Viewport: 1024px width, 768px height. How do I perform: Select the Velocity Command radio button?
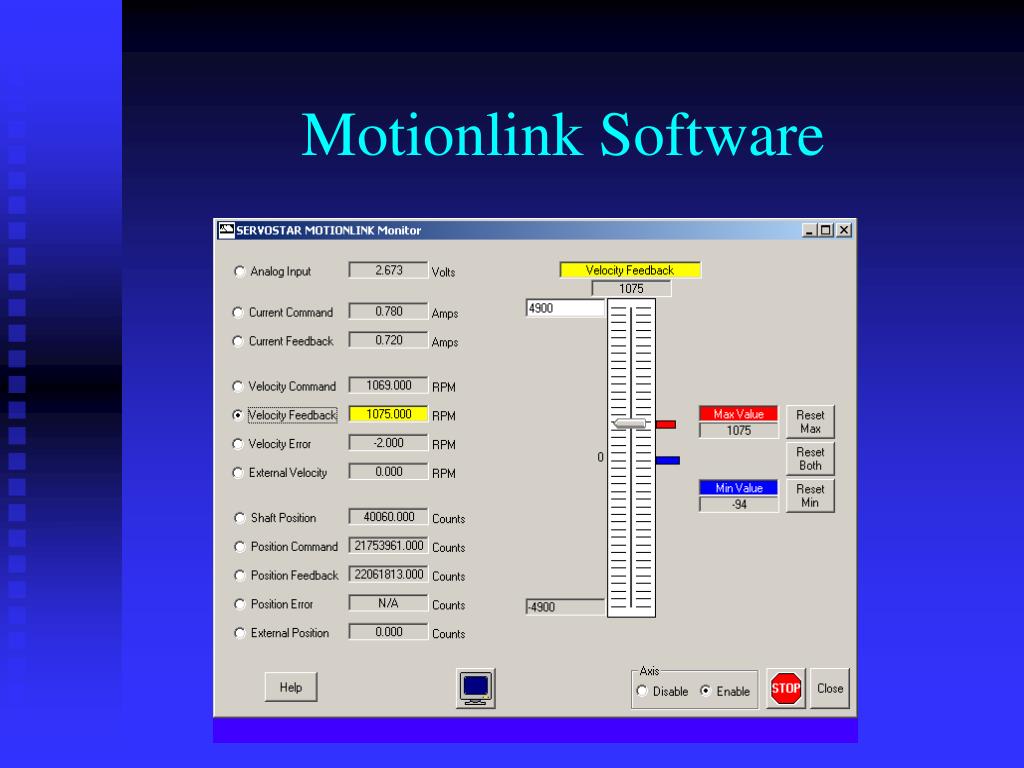point(238,387)
